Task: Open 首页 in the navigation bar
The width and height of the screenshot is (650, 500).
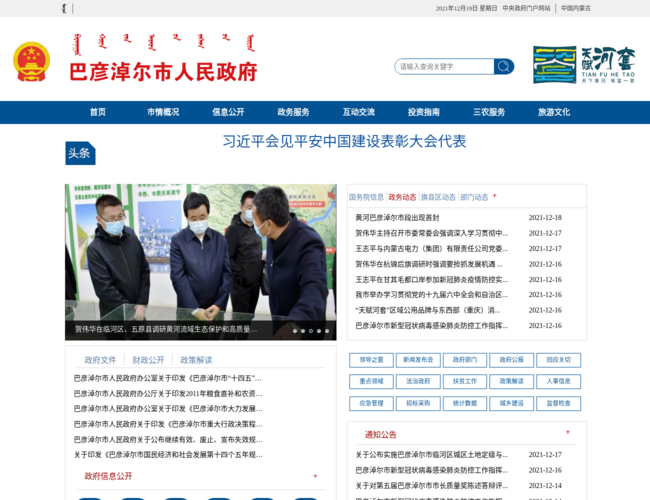Action: coord(98,112)
